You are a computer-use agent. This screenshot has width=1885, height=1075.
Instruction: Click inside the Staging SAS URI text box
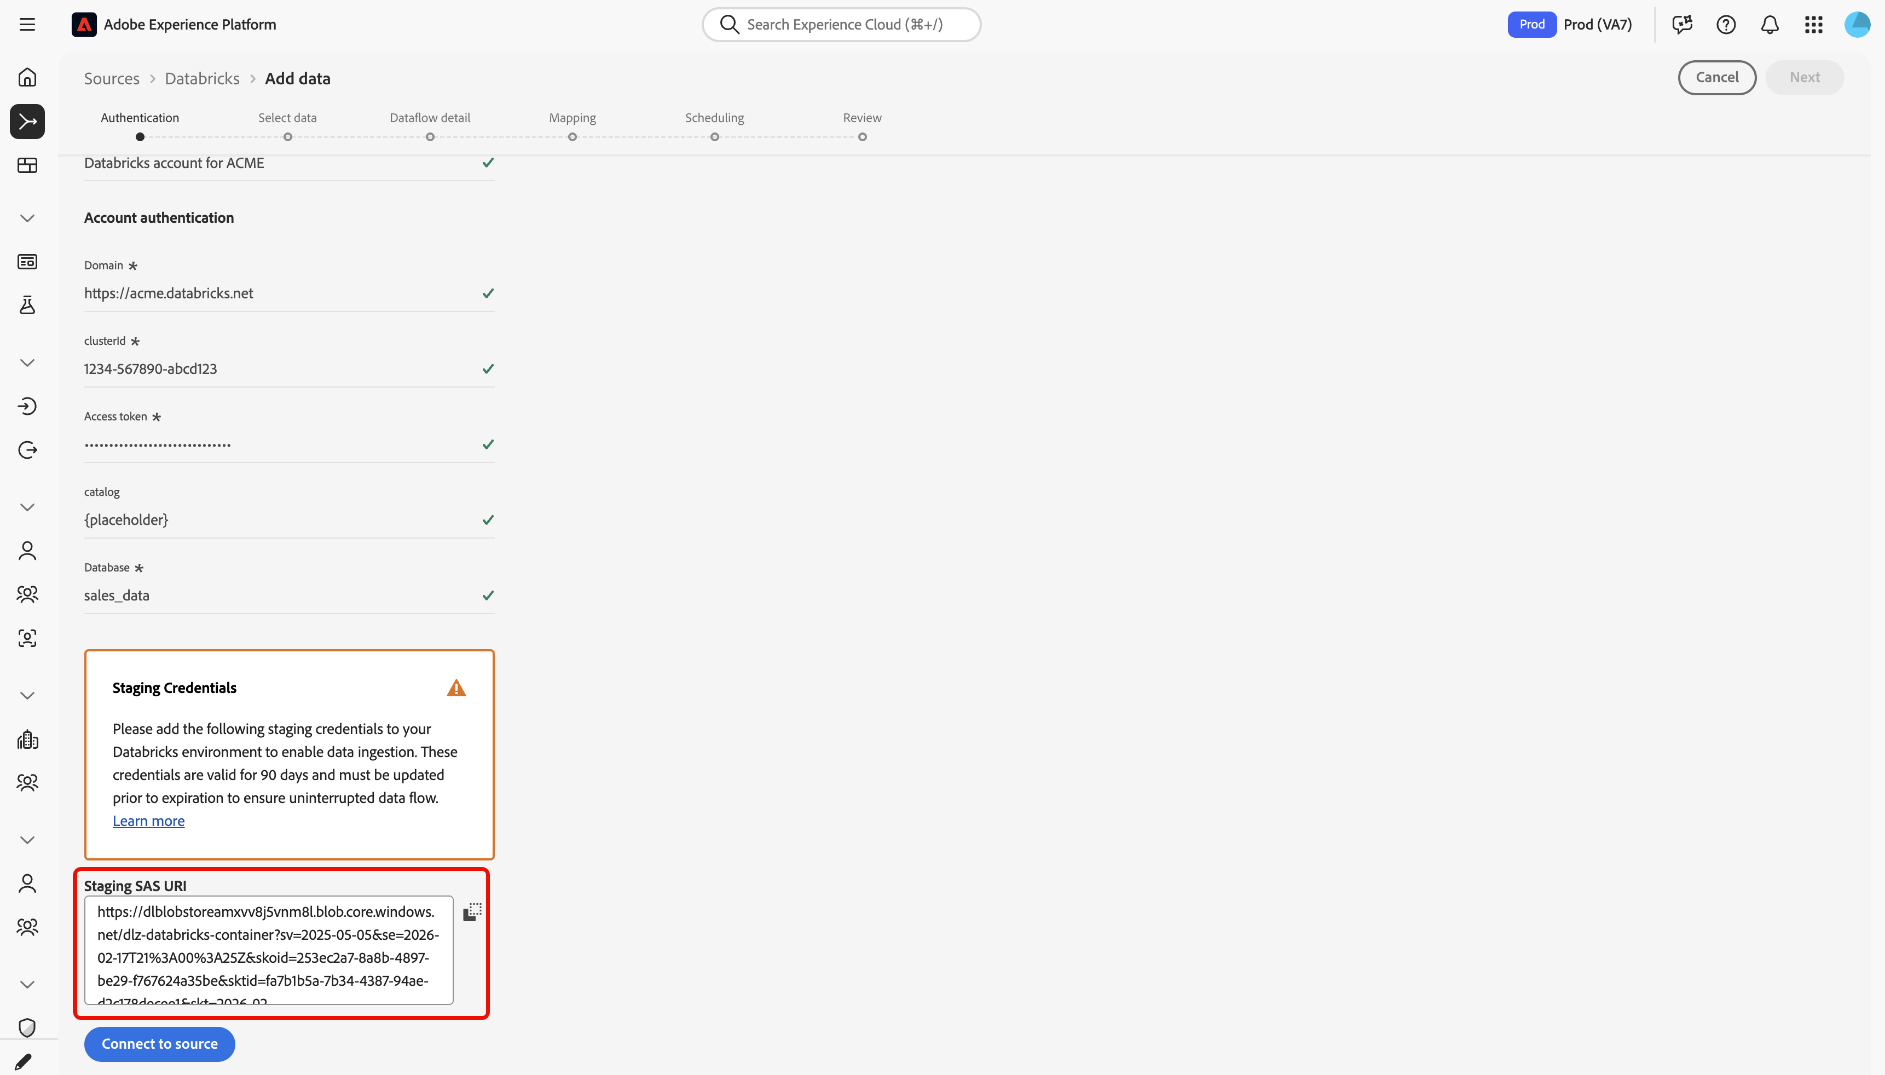coord(268,950)
